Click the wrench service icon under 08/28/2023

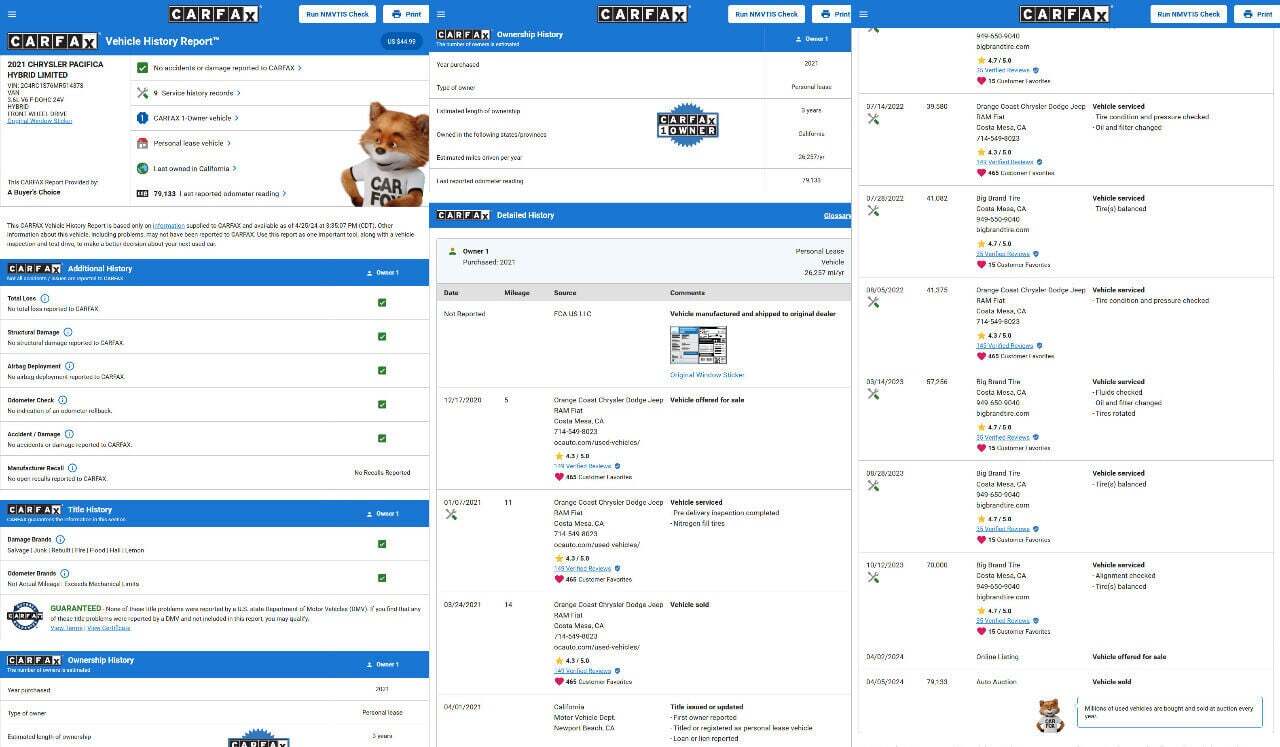(873, 486)
